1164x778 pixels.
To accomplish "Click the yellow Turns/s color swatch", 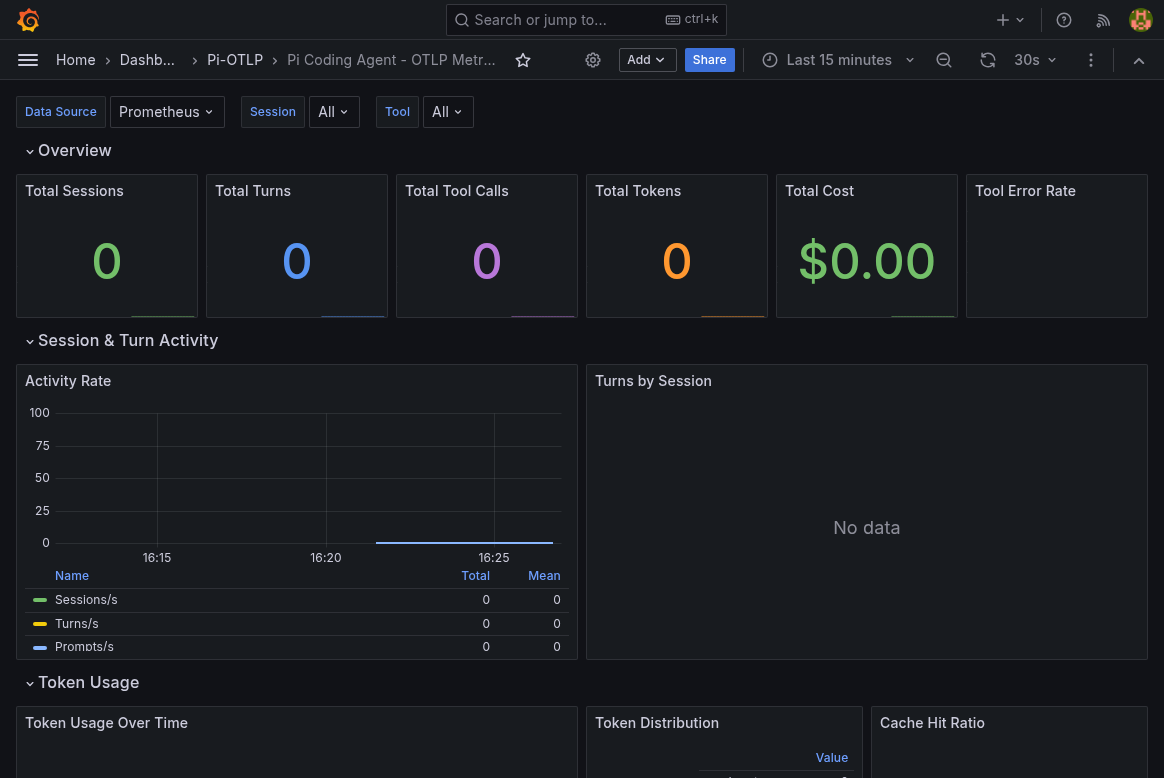I will pyautogui.click(x=40, y=624).
